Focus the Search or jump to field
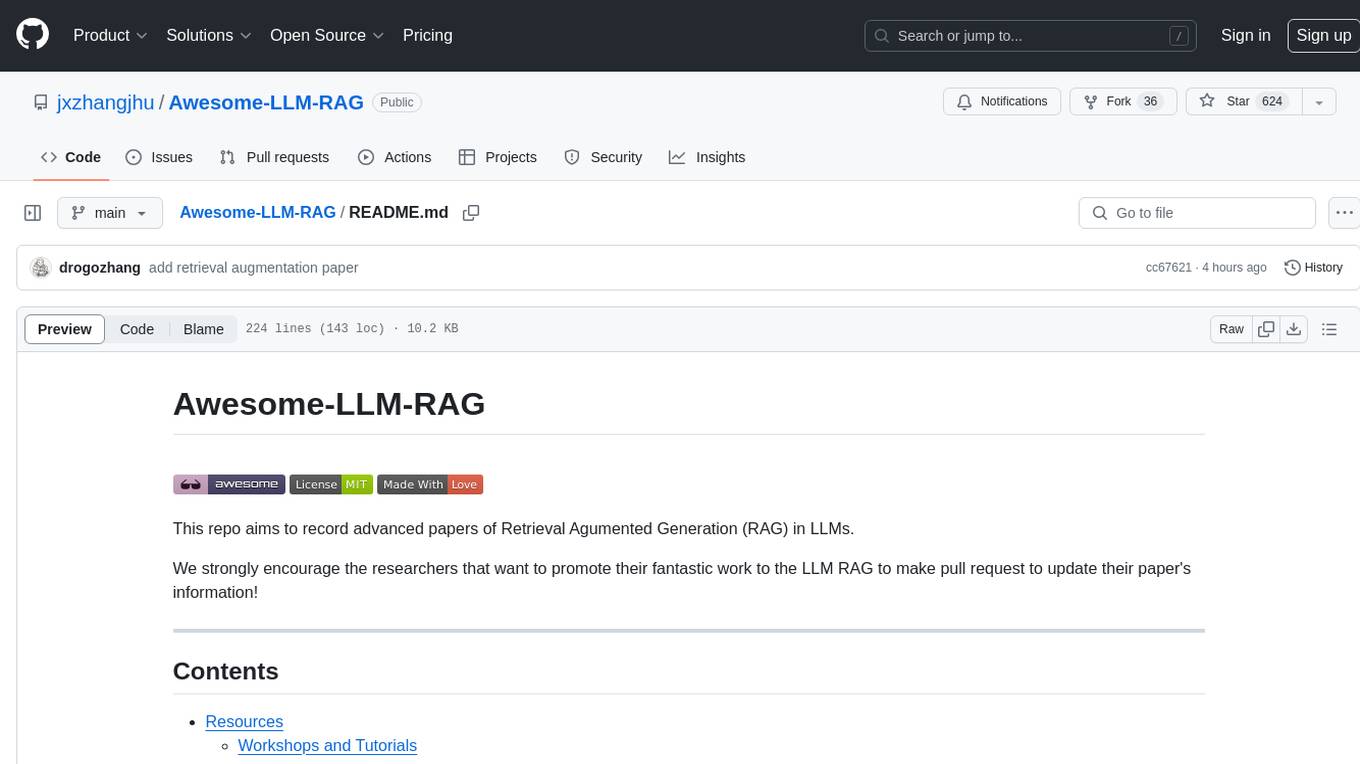 (x=1032, y=36)
